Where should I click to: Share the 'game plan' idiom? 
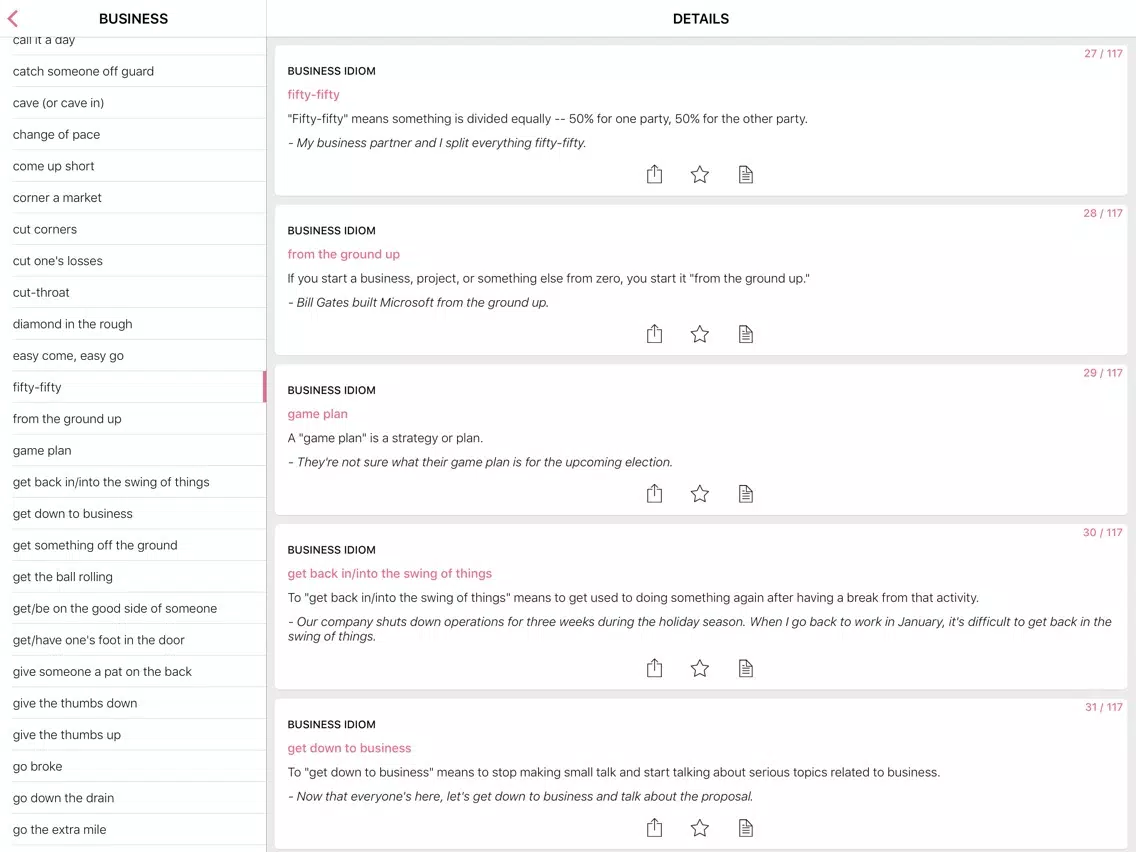click(x=654, y=494)
